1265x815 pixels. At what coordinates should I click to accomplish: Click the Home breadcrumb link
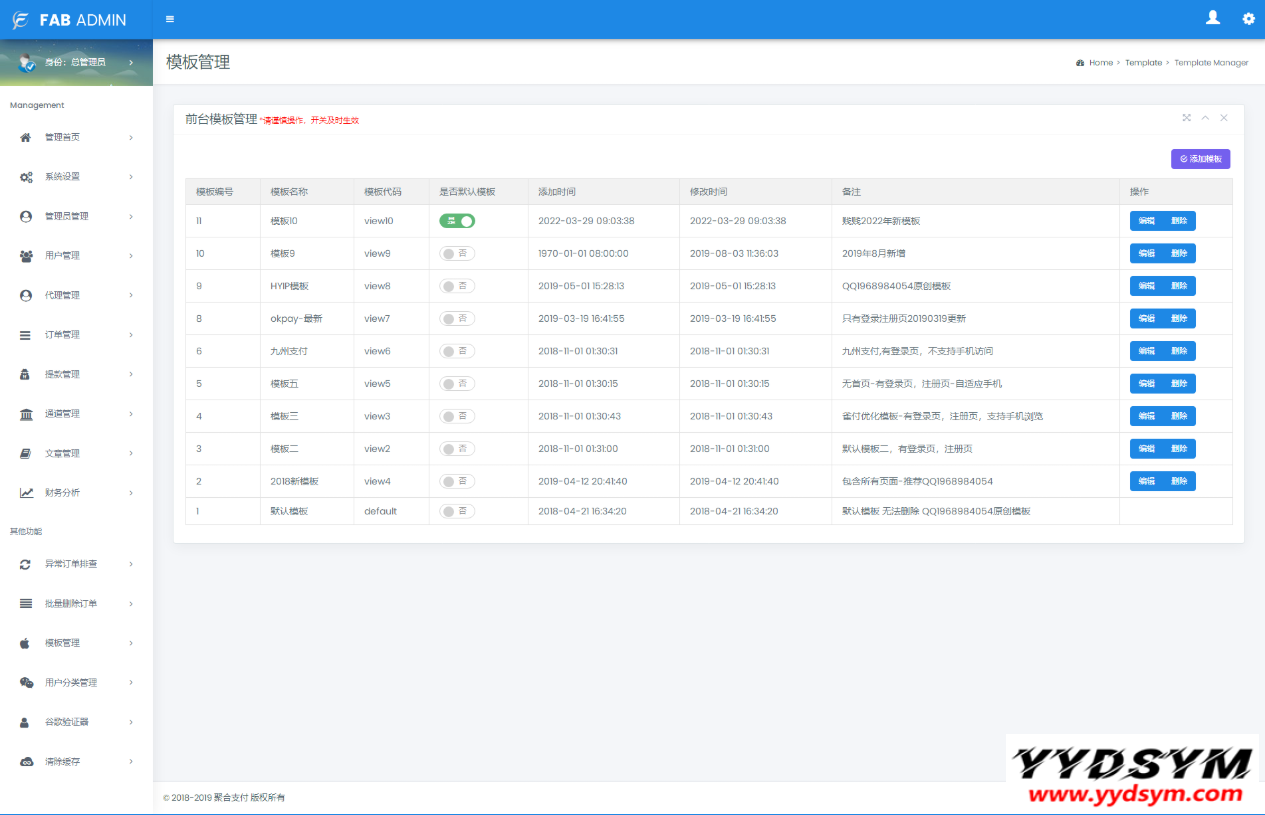(x=1100, y=63)
